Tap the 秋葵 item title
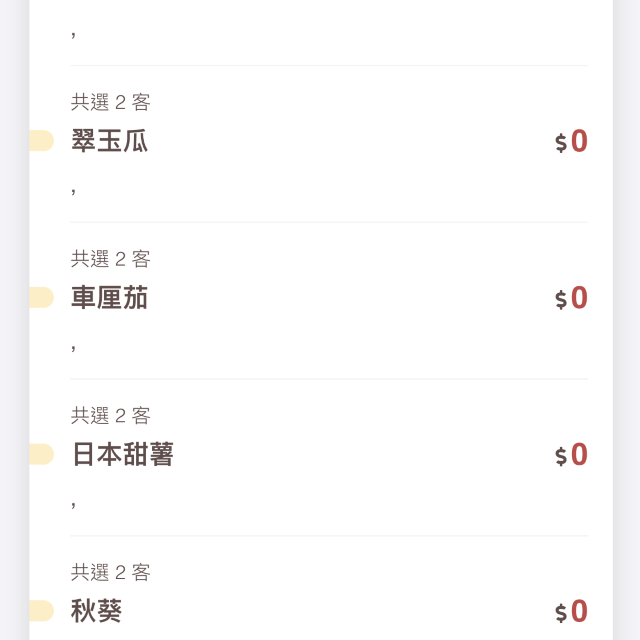Image resolution: width=640 pixels, height=640 pixels. click(97, 611)
